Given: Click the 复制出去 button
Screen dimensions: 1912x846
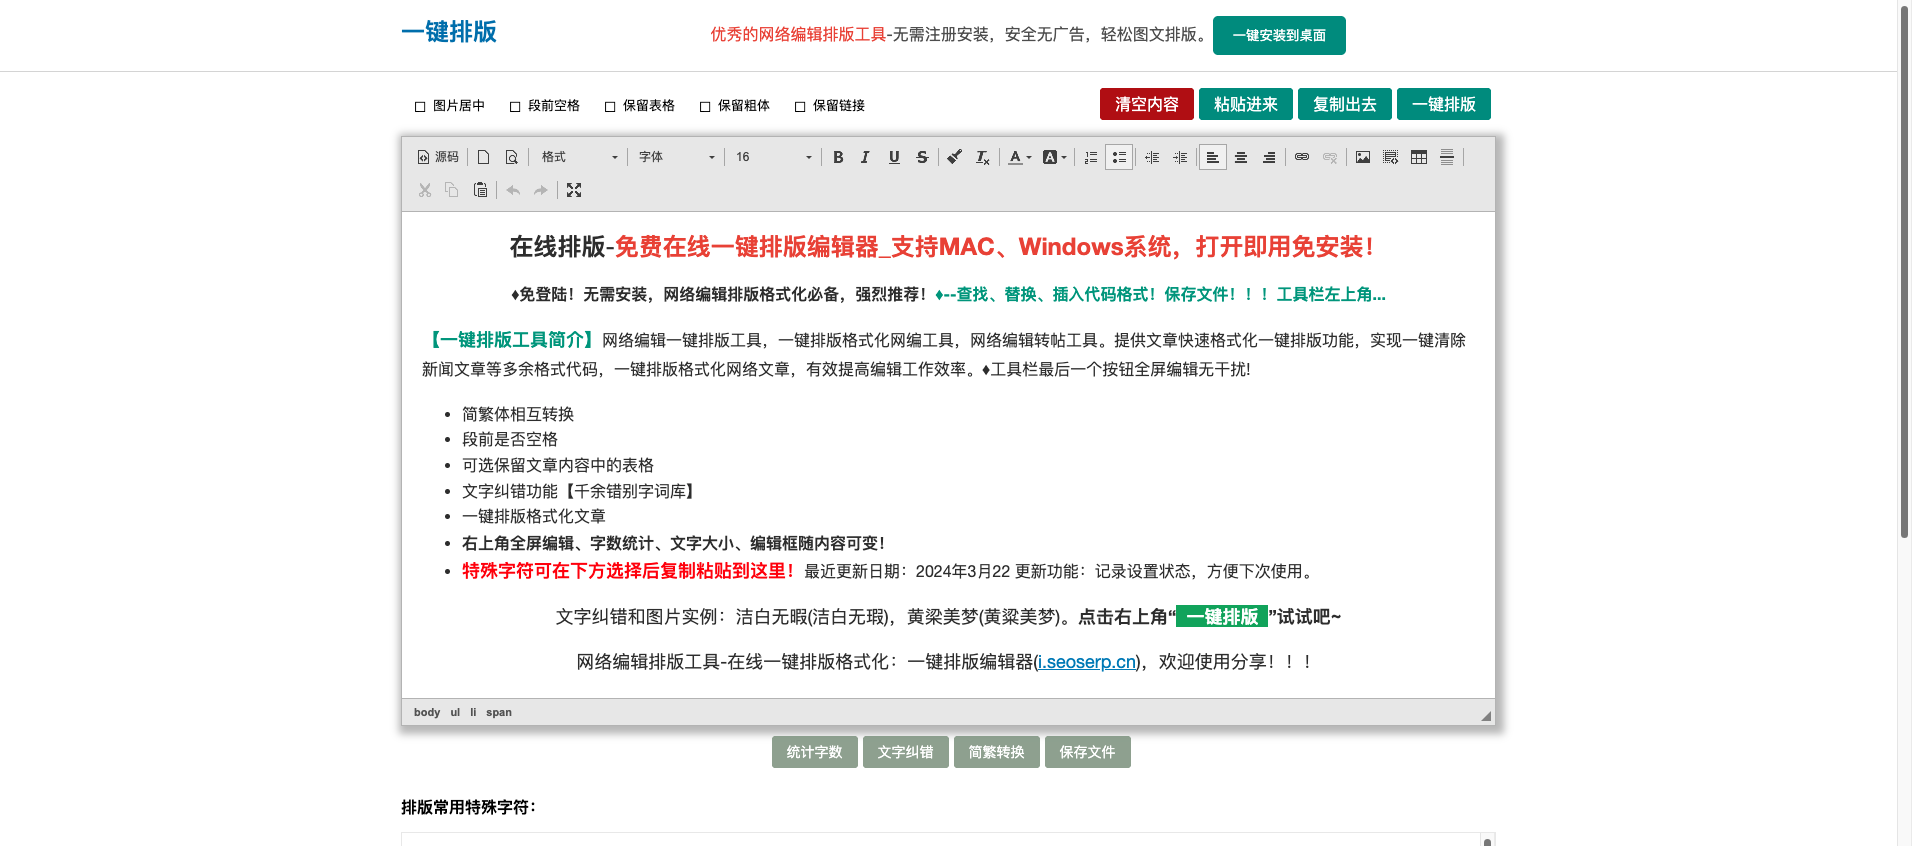Looking at the screenshot, I should coord(1345,104).
